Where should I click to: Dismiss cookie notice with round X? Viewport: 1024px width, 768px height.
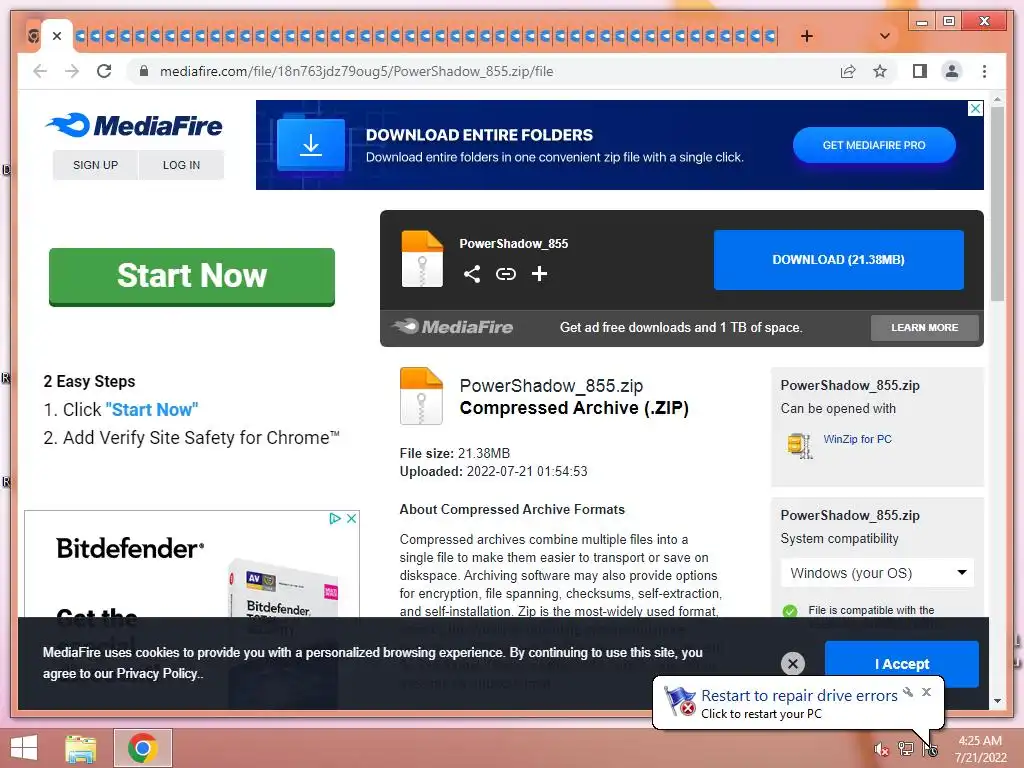(793, 664)
